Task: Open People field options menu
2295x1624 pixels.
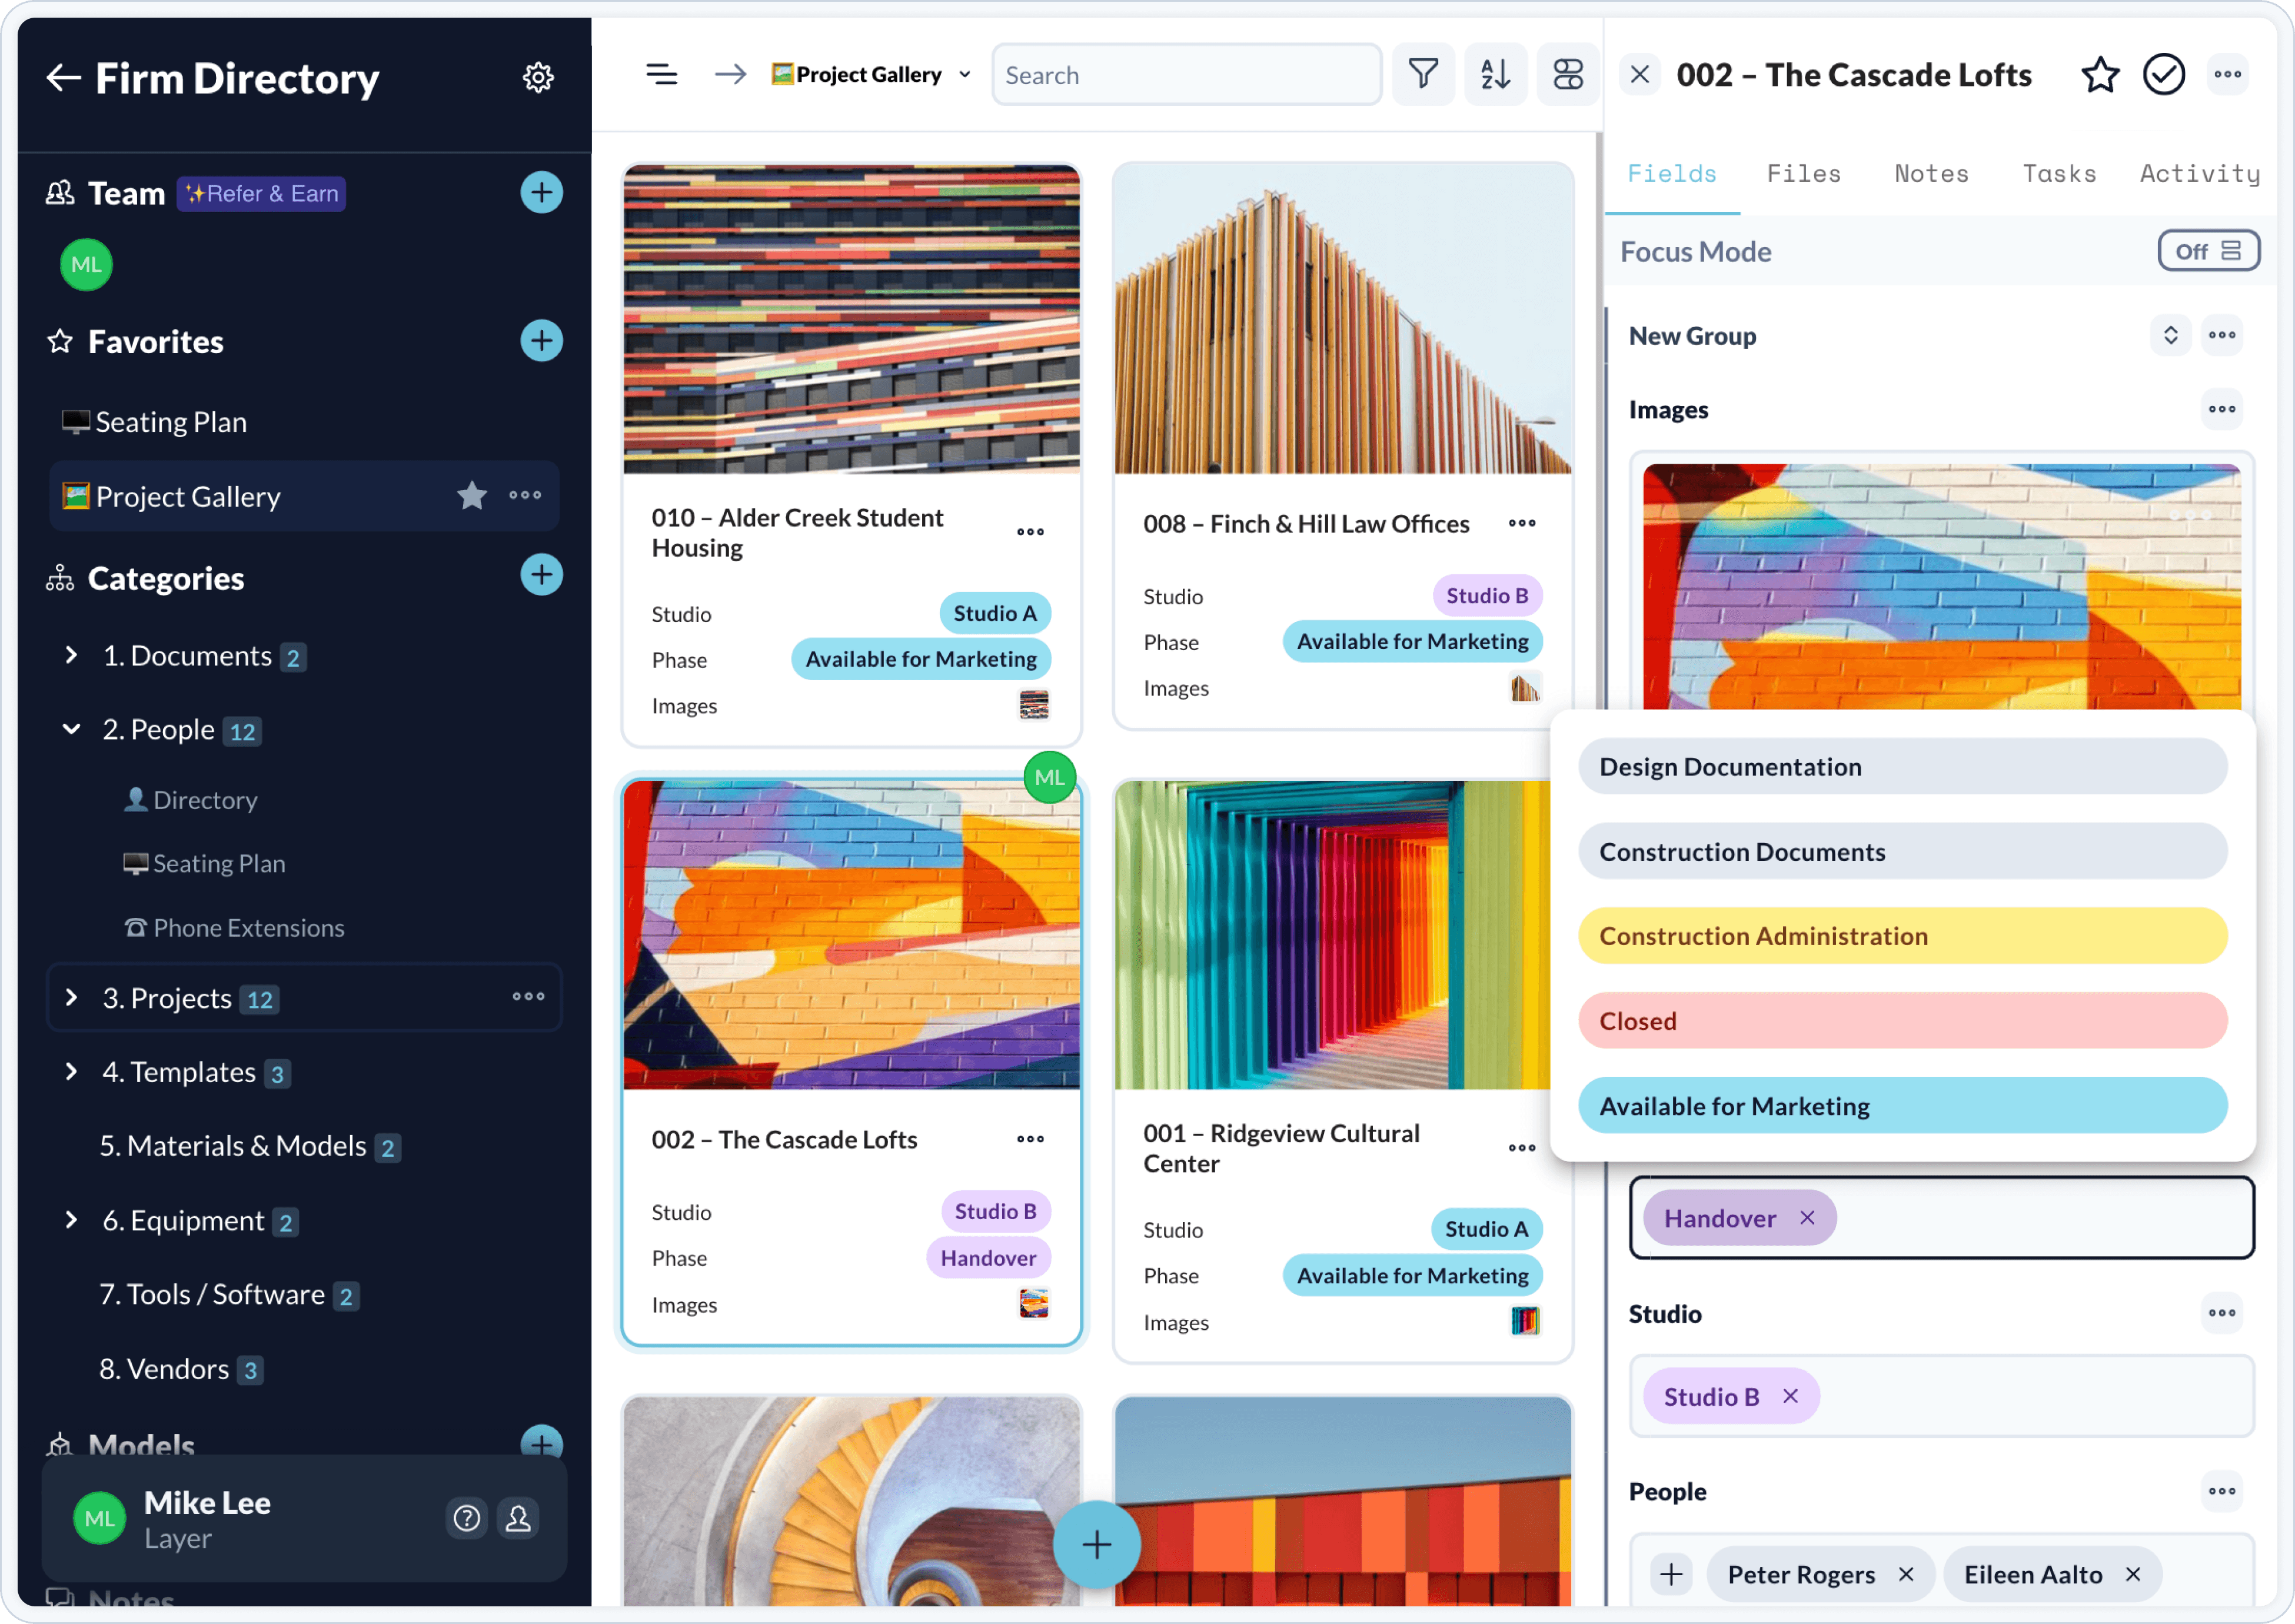Action: point(2222,1491)
